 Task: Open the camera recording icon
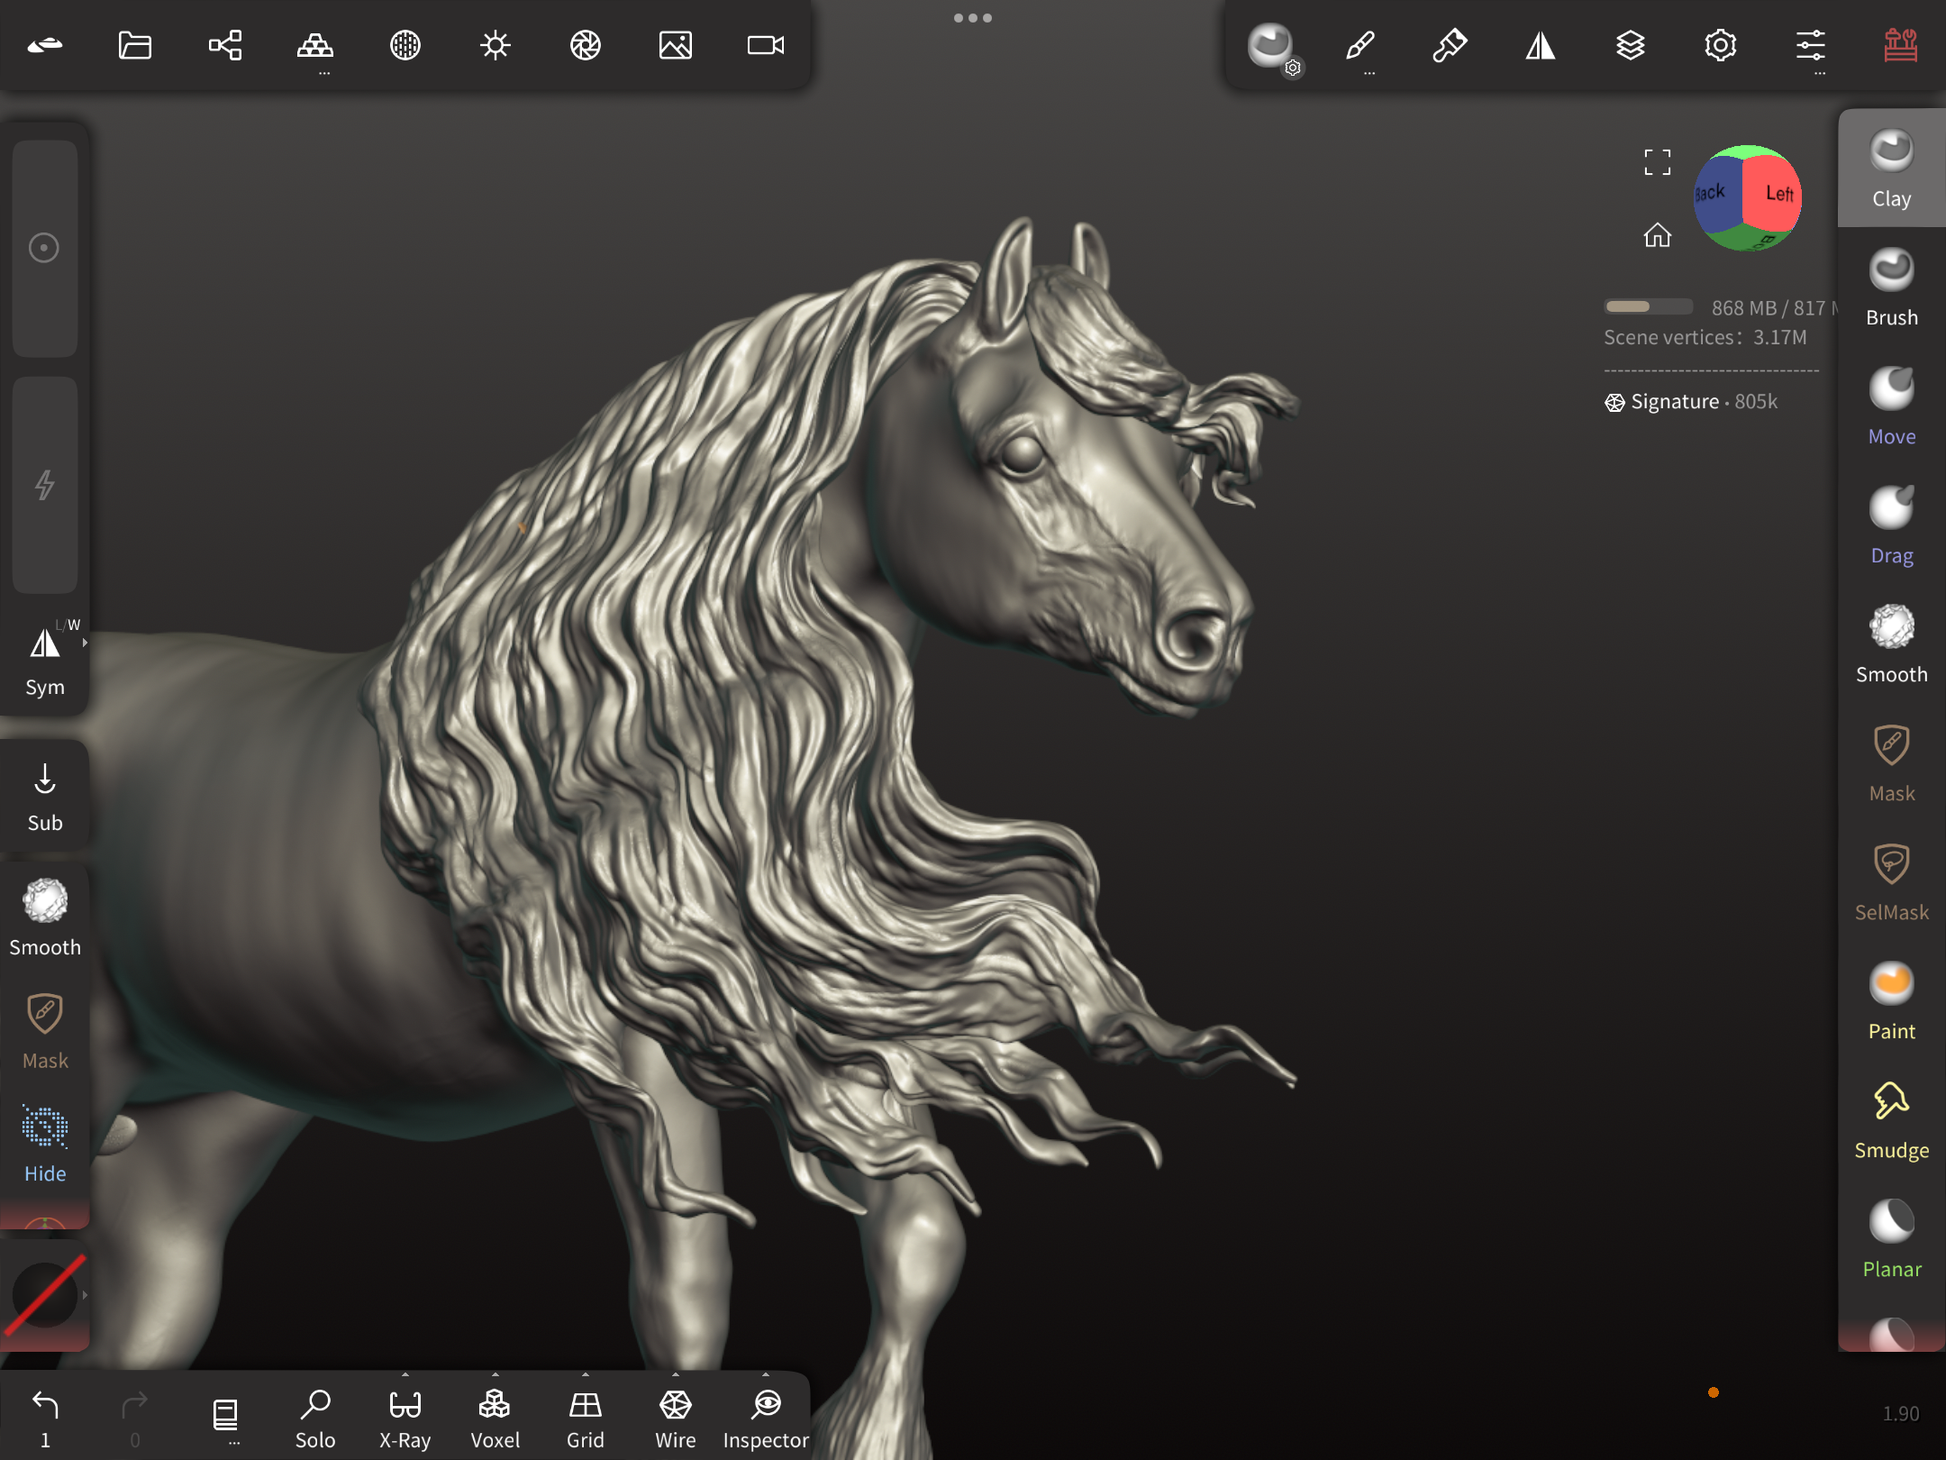tap(766, 45)
